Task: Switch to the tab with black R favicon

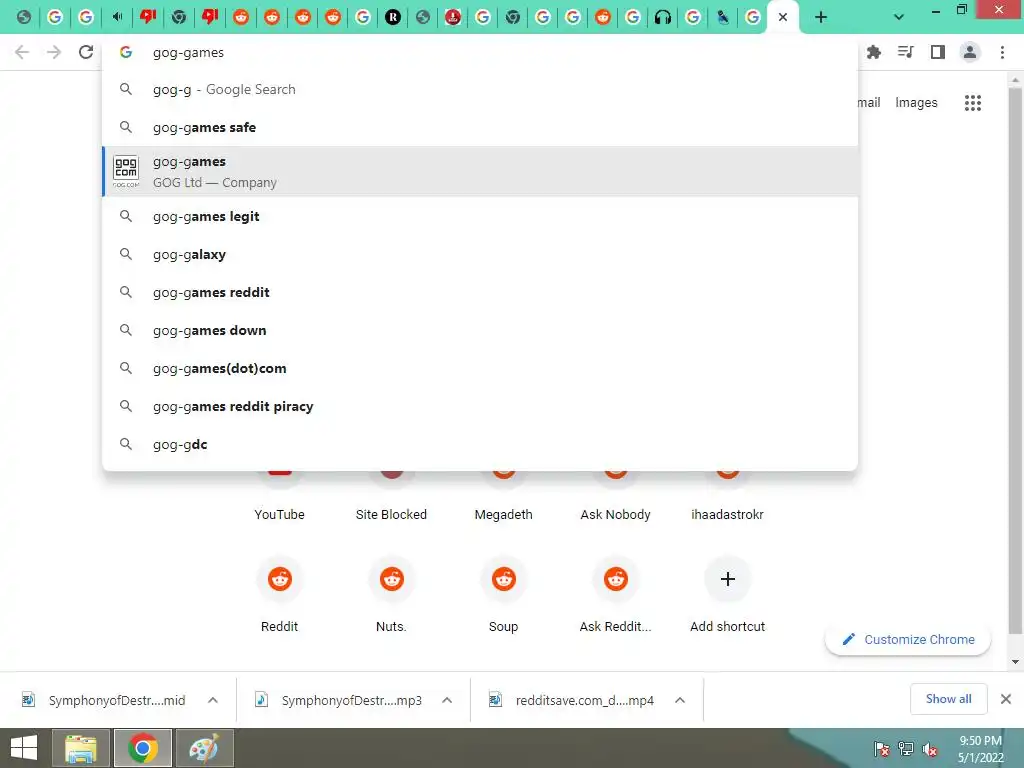Action: pyautogui.click(x=392, y=17)
